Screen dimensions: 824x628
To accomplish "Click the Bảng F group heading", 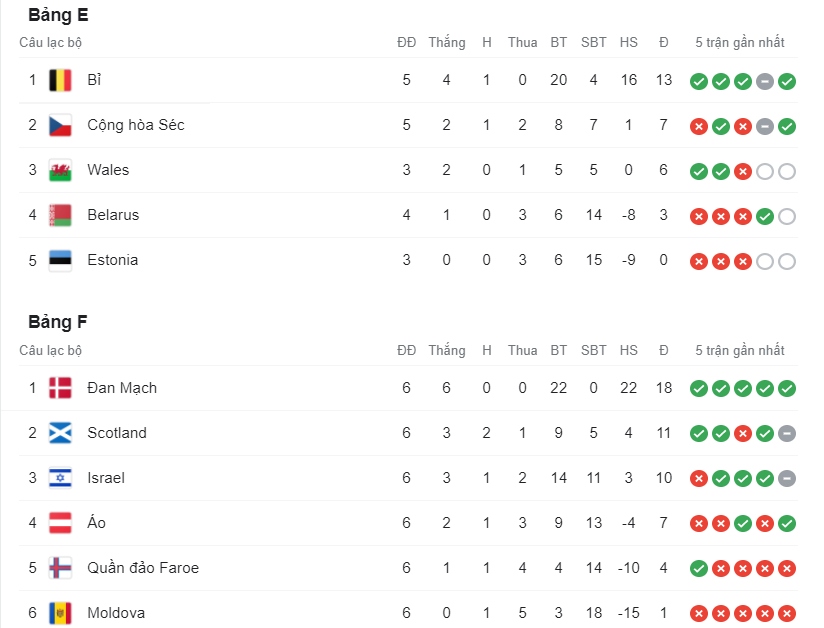I will 58,322.
